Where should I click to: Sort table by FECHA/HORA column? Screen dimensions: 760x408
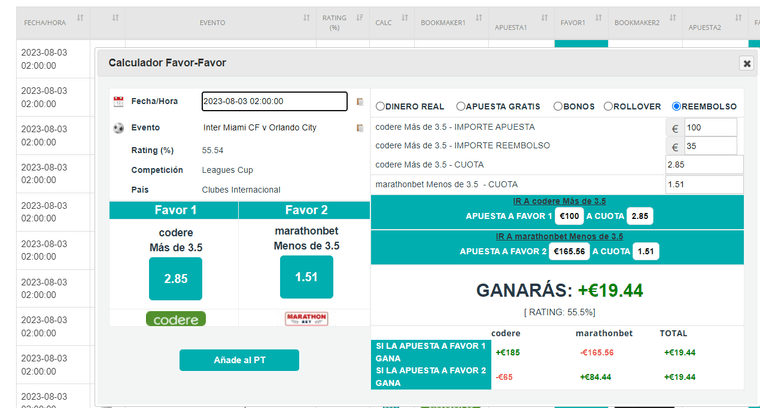point(80,18)
